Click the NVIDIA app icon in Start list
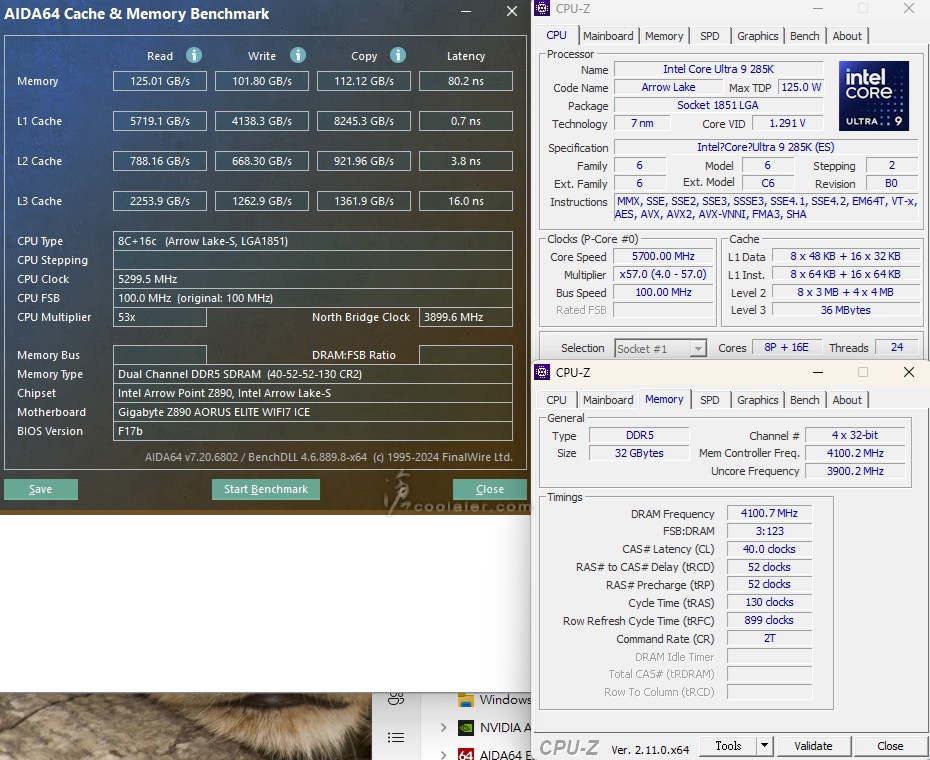 [x=466, y=727]
